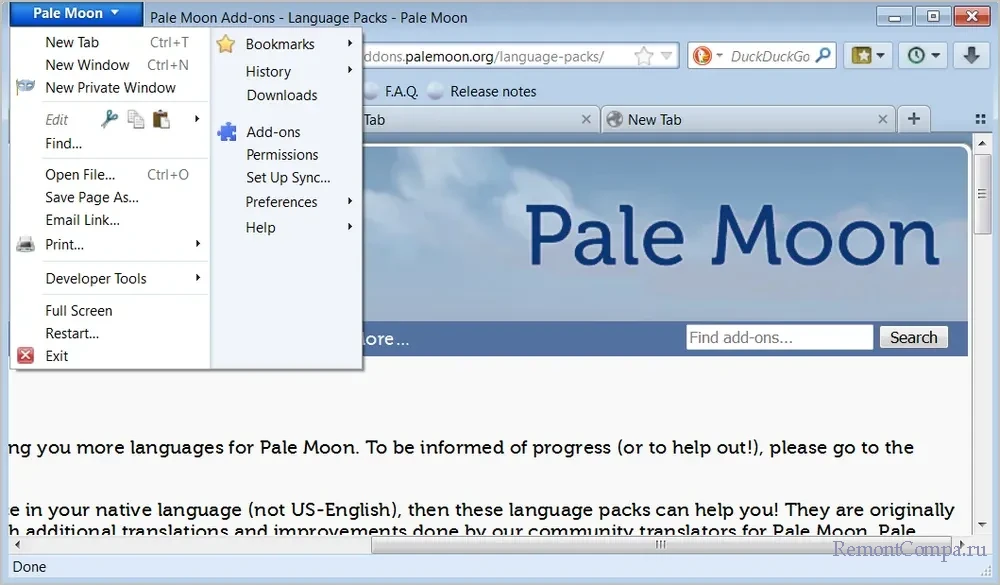Open a New Private Window
Viewport: 1000px width, 585px height.
point(110,87)
